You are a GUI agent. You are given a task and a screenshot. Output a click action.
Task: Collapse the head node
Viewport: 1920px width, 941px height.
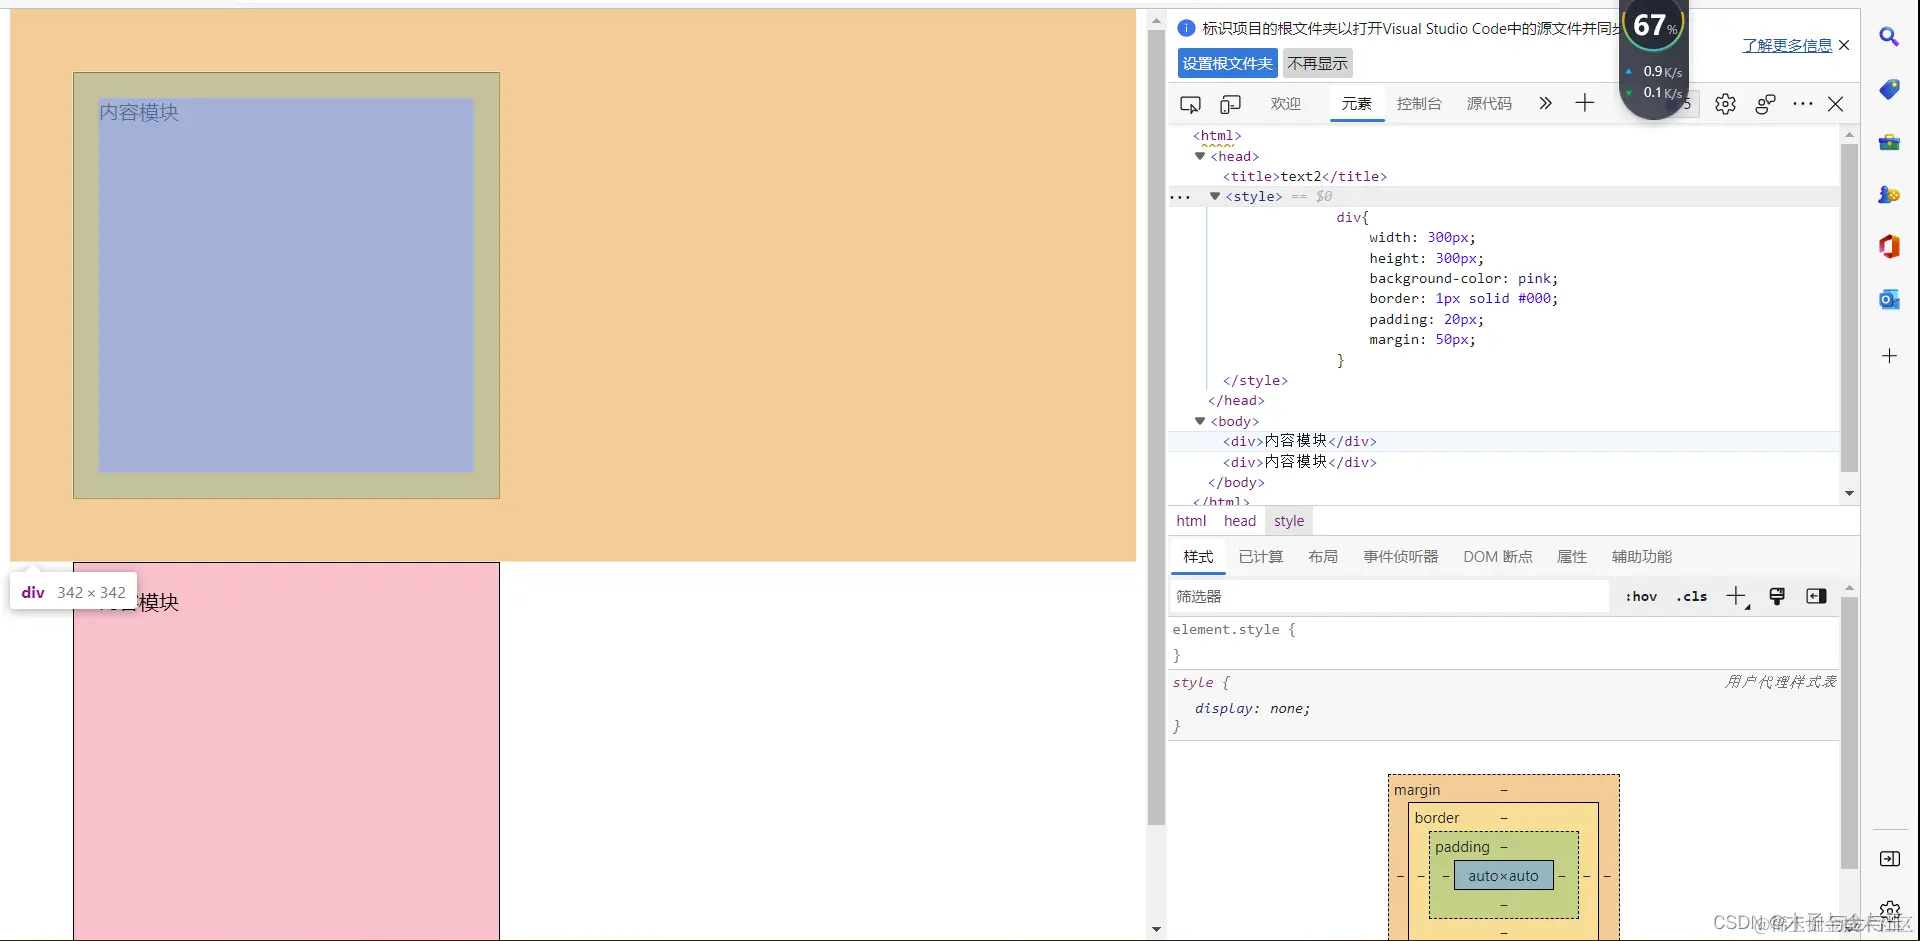pos(1200,156)
